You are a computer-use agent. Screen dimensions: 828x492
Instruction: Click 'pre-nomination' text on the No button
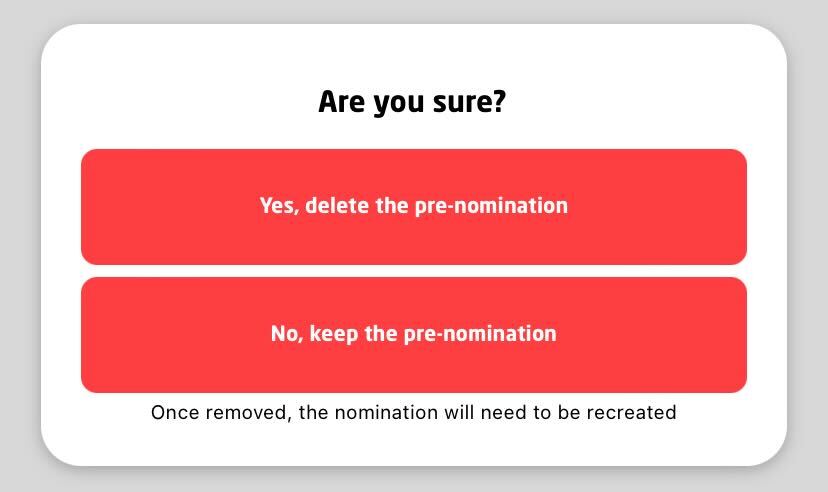pyautogui.click(x=480, y=335)
